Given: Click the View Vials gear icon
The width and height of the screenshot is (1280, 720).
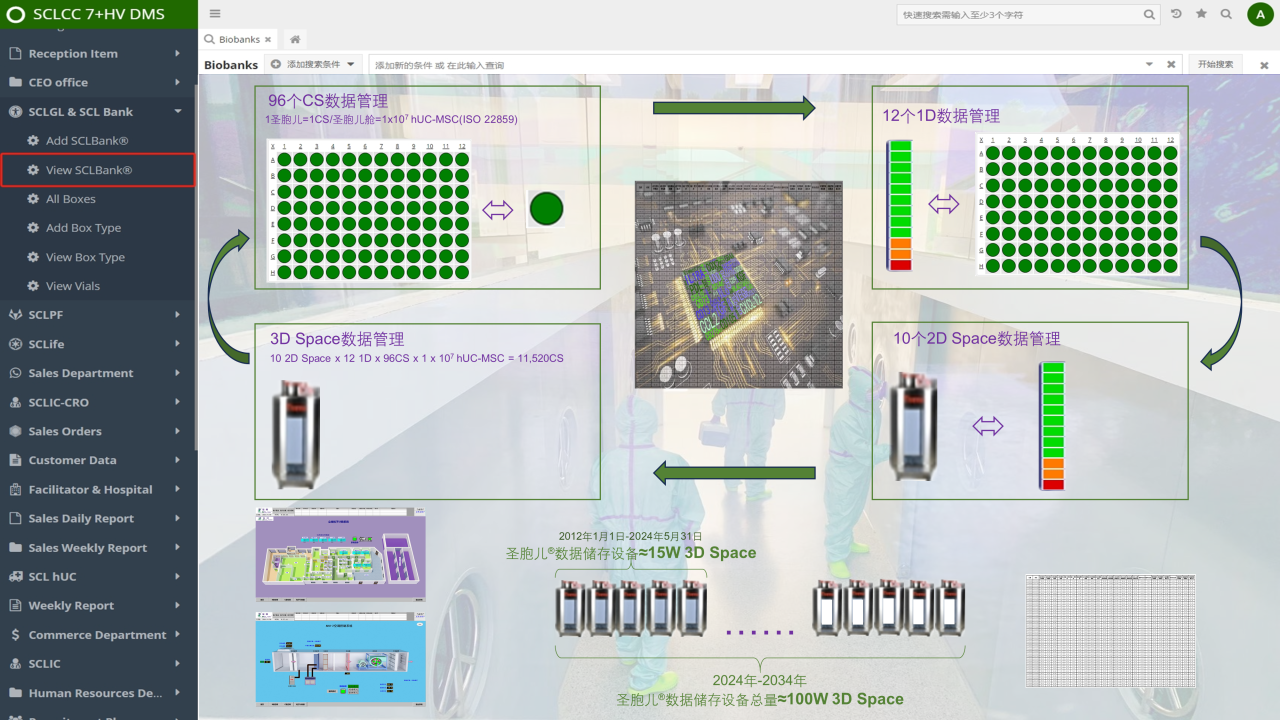Looking at the screenshot, I should click(33, 286).
